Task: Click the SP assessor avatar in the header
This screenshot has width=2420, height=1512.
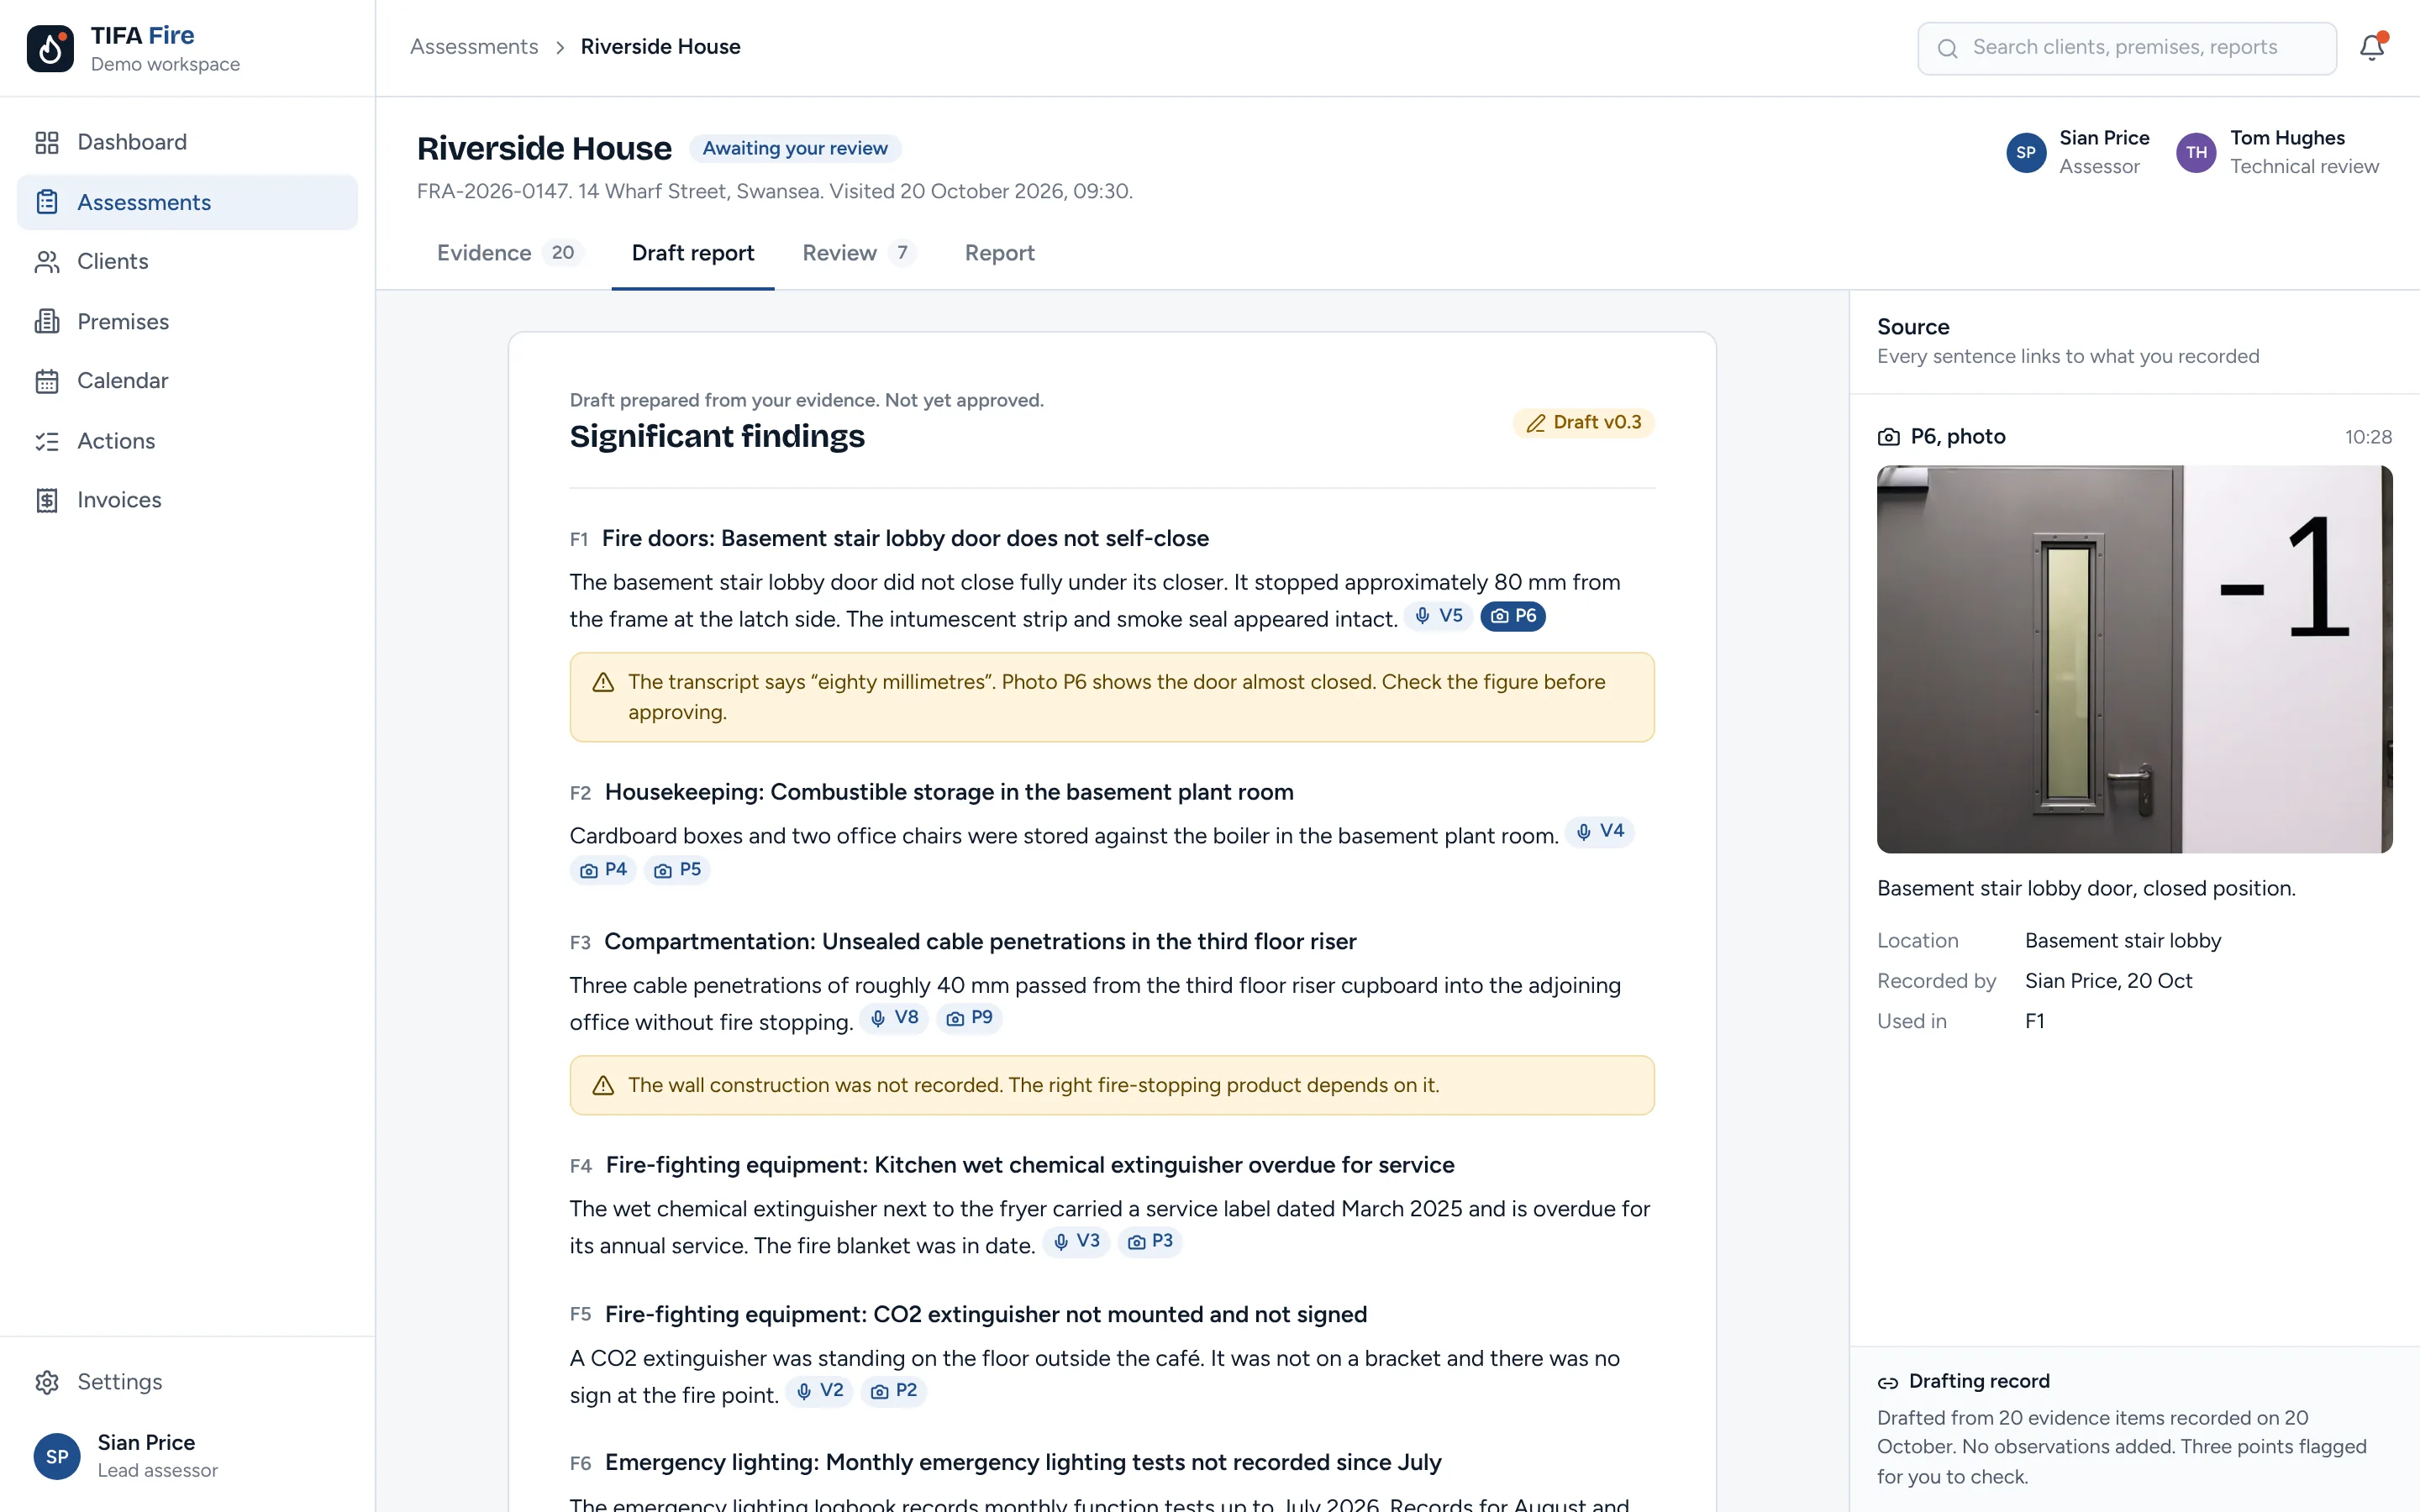Action: coord(2026,152)
